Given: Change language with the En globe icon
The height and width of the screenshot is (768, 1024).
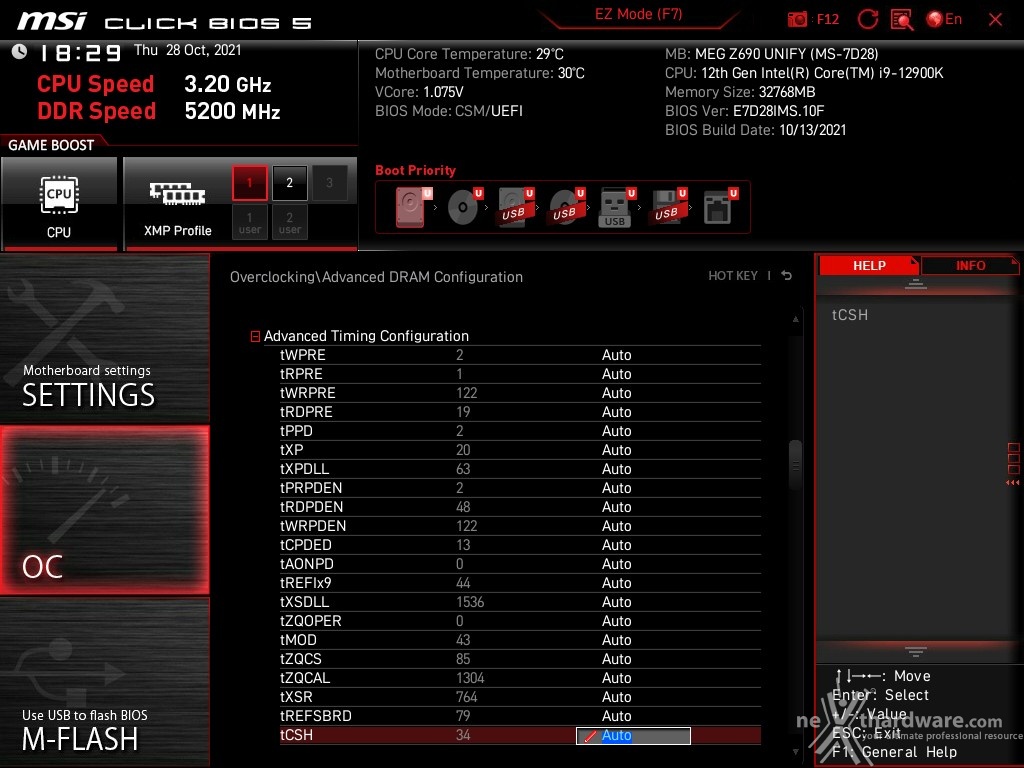Looking at the screenshot, I should click(944, 20).
